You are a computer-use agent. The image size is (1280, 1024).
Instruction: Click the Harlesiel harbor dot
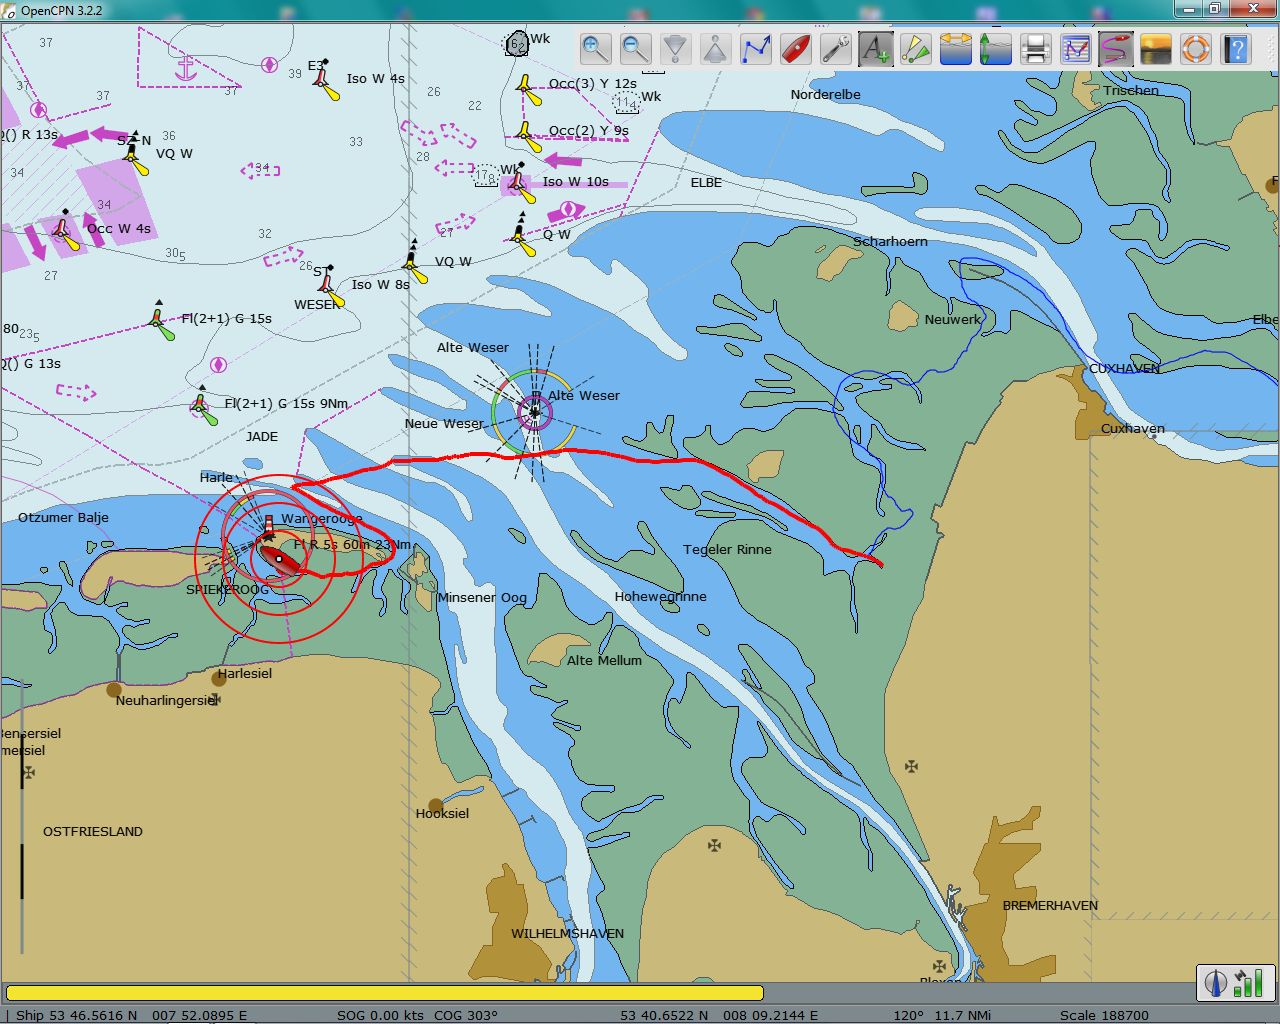point(219,679)
